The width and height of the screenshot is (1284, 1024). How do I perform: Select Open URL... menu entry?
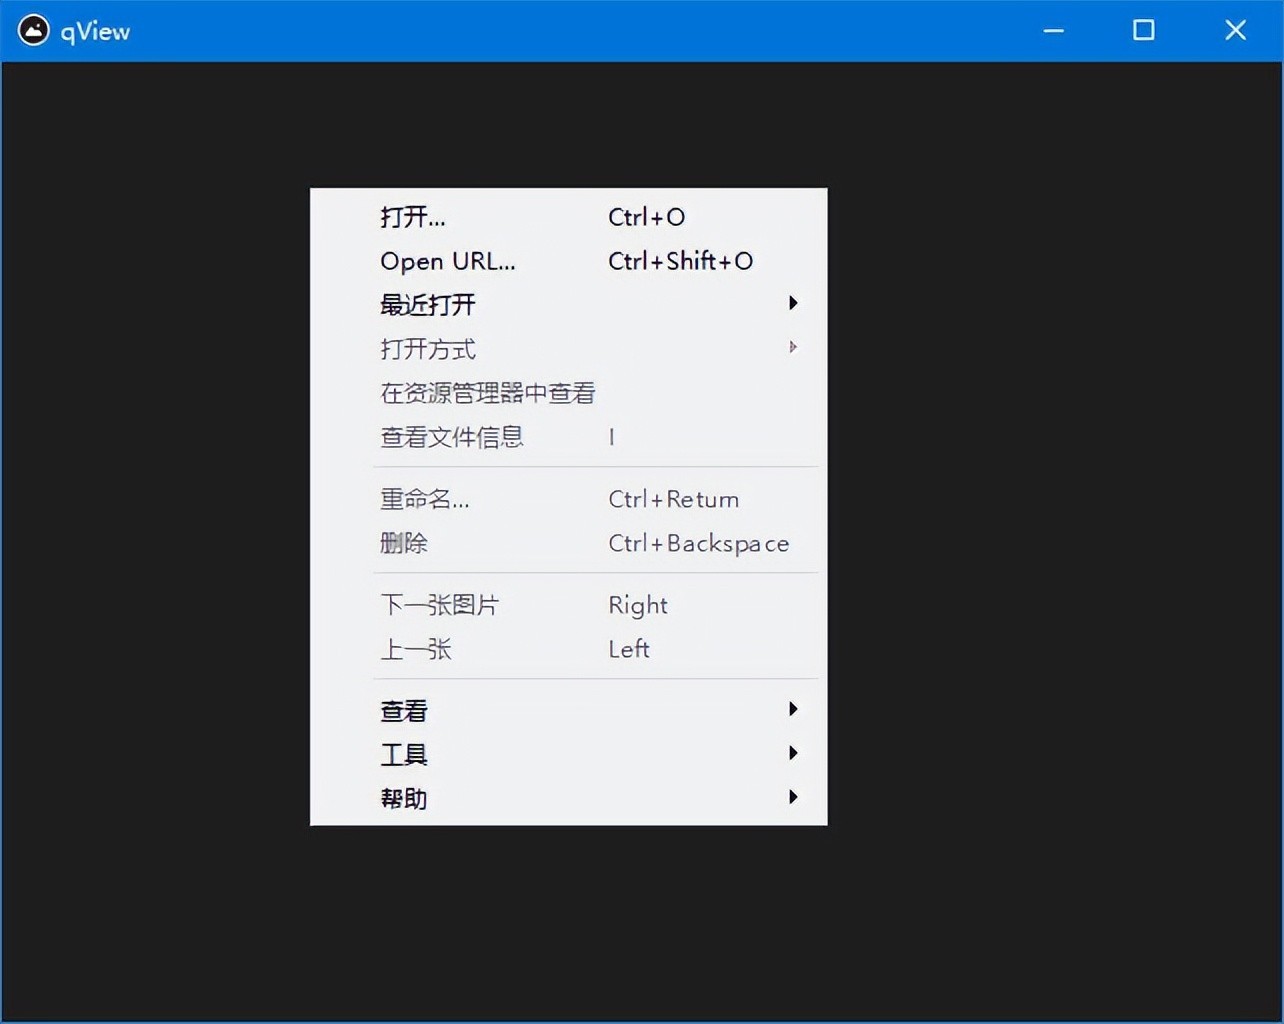[x=568, y=261]
